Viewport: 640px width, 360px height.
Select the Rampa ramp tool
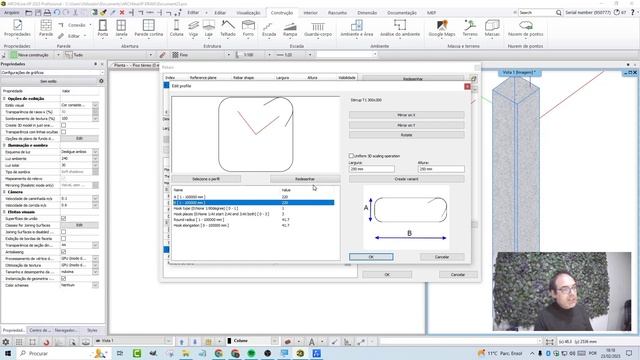(x=290, y=28)
